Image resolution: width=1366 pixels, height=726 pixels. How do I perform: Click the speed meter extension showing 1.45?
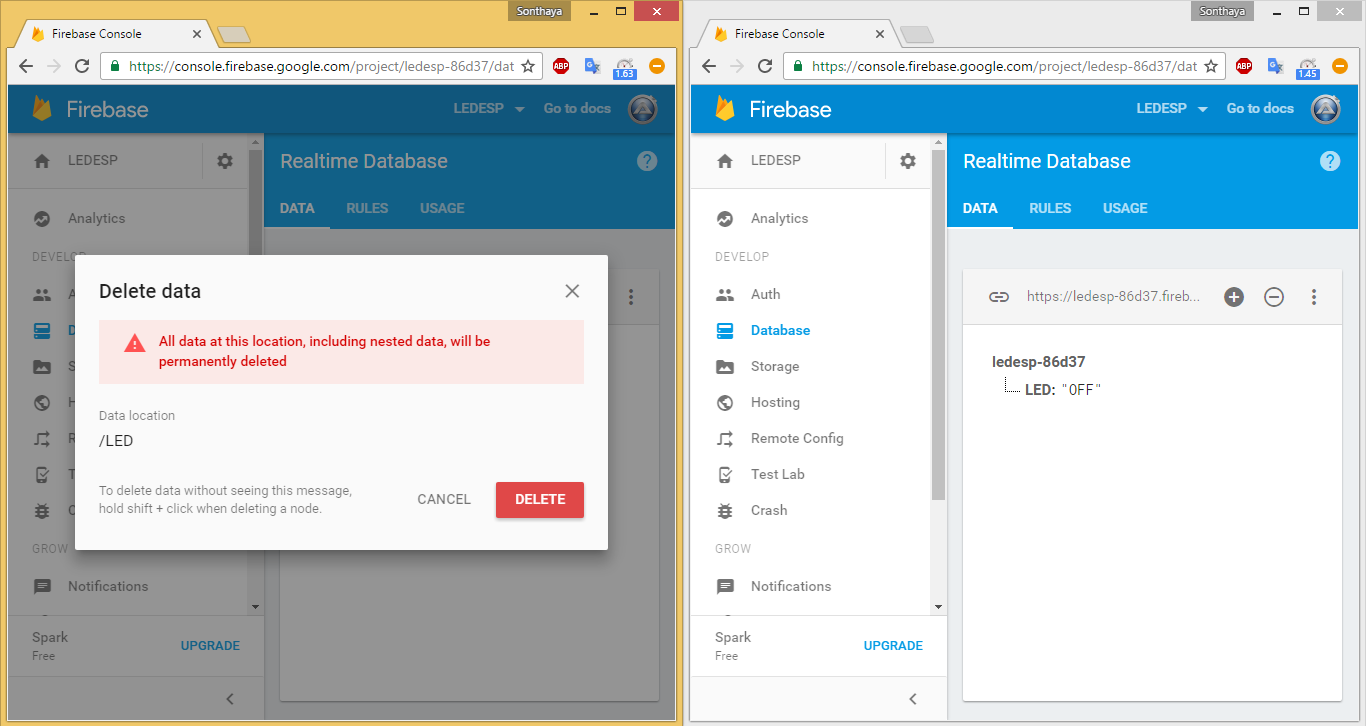point(1307,67)
